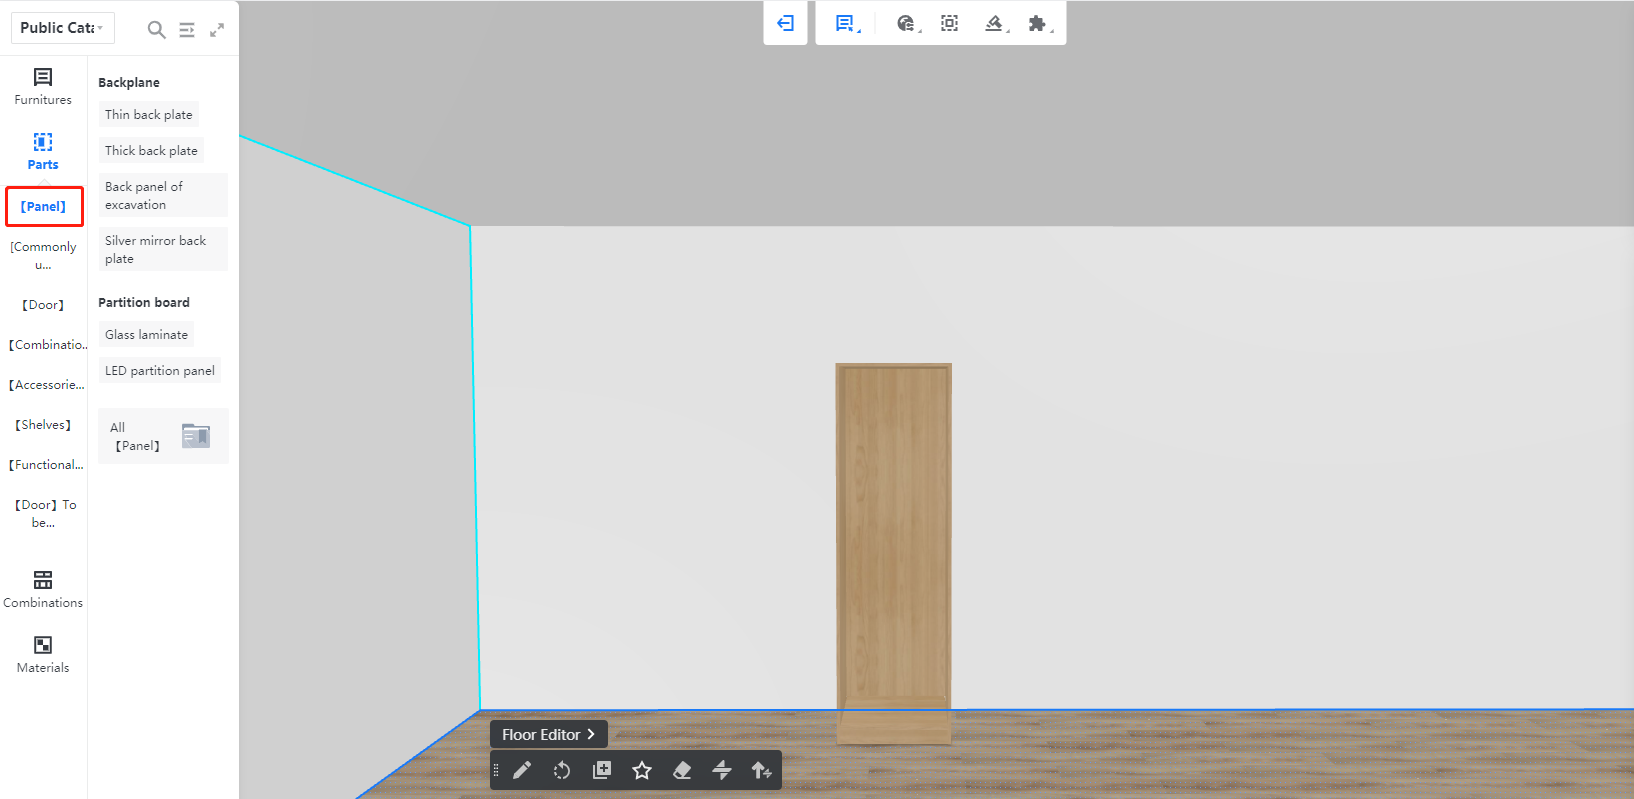
Task: Click the rotate icon in floor toolbar
Action: (x=562, y=770)
